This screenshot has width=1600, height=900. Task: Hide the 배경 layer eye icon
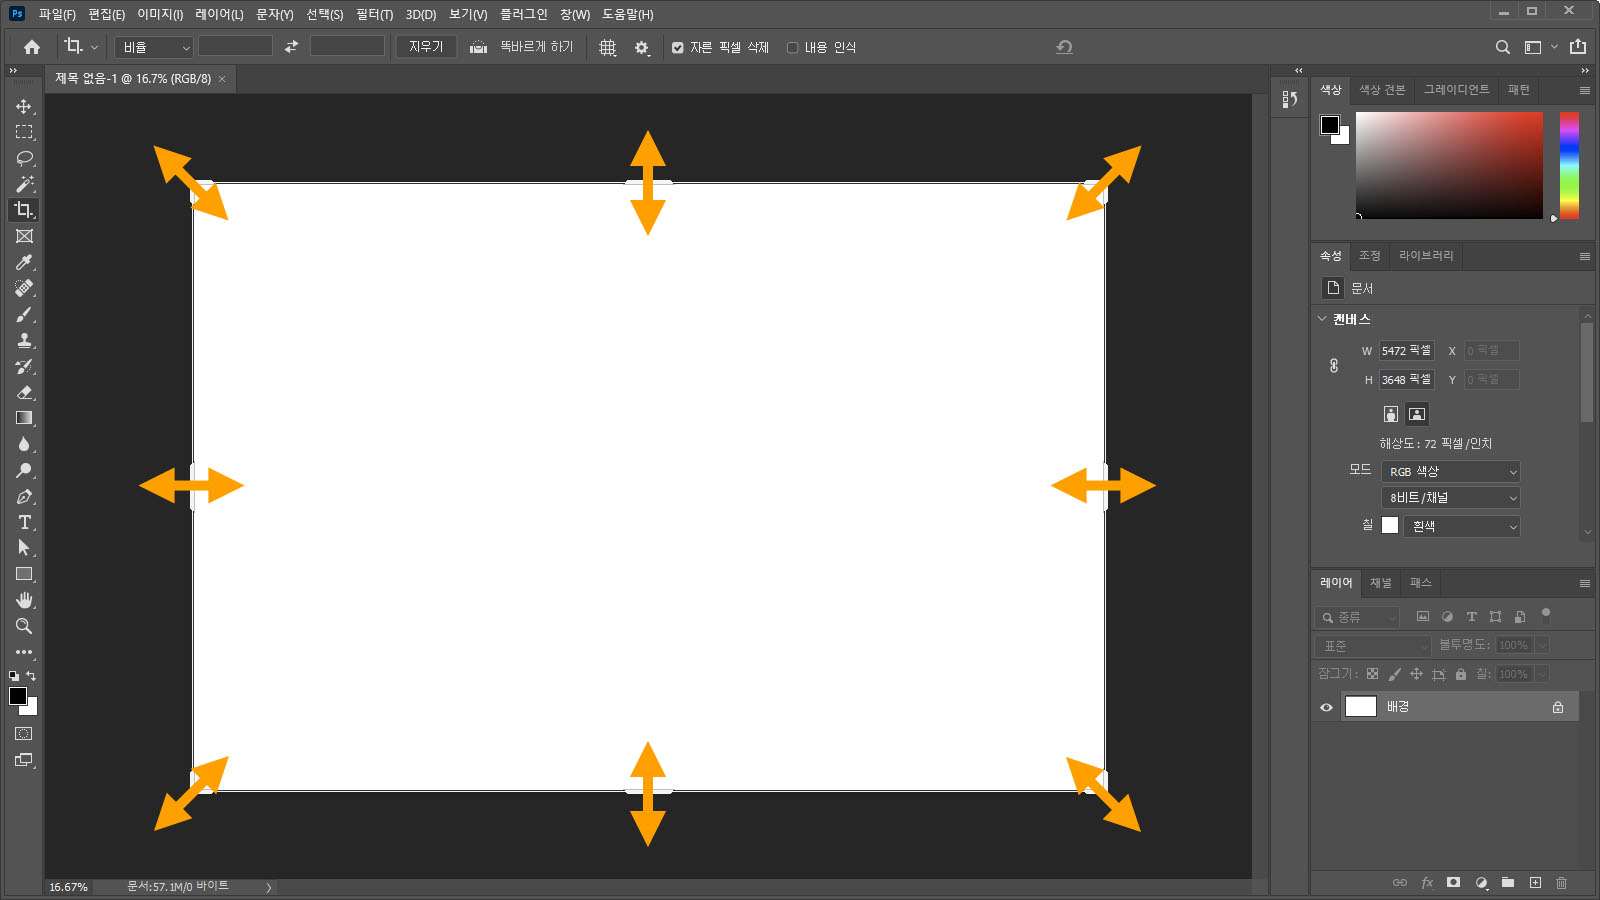click(1326, 707)
